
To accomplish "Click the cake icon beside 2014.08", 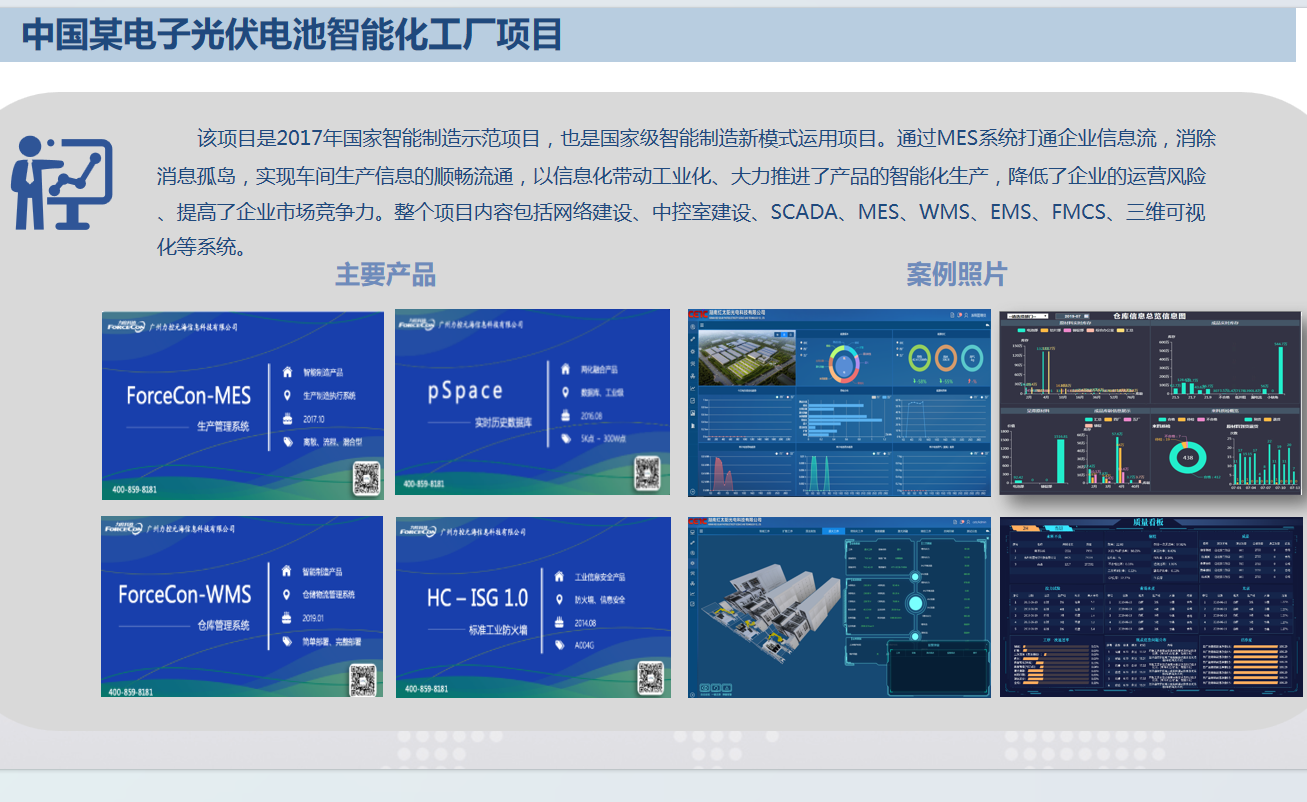I will point(560,623).
